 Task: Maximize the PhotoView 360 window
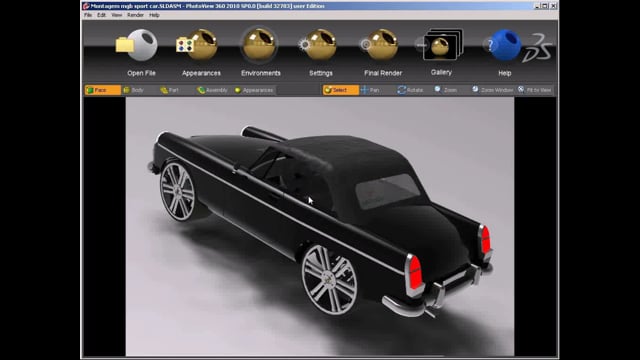(x=545, y=6)
